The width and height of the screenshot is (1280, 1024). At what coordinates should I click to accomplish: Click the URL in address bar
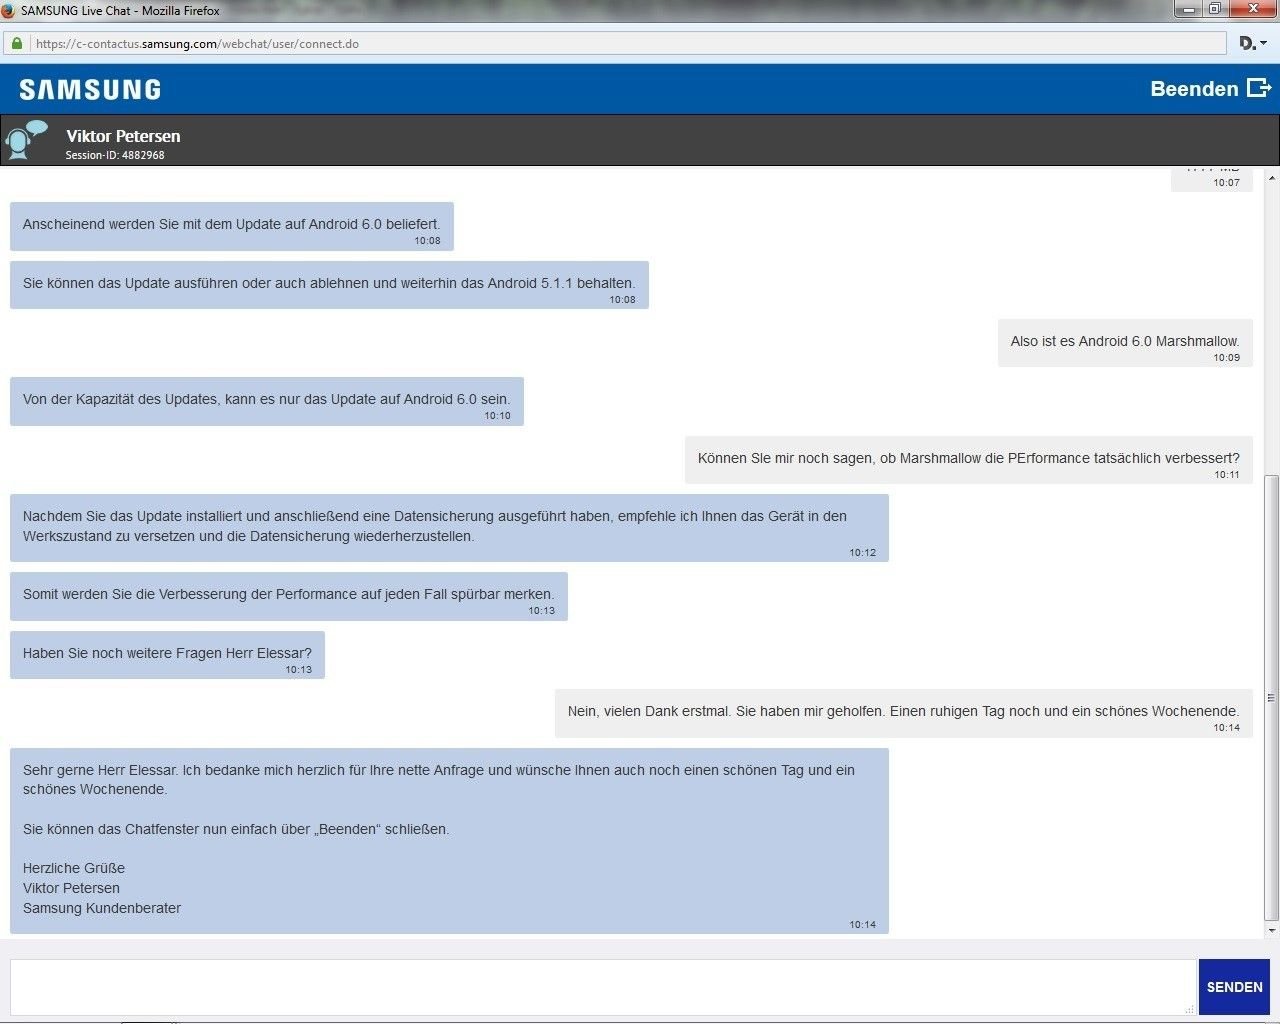pos(197,44)
